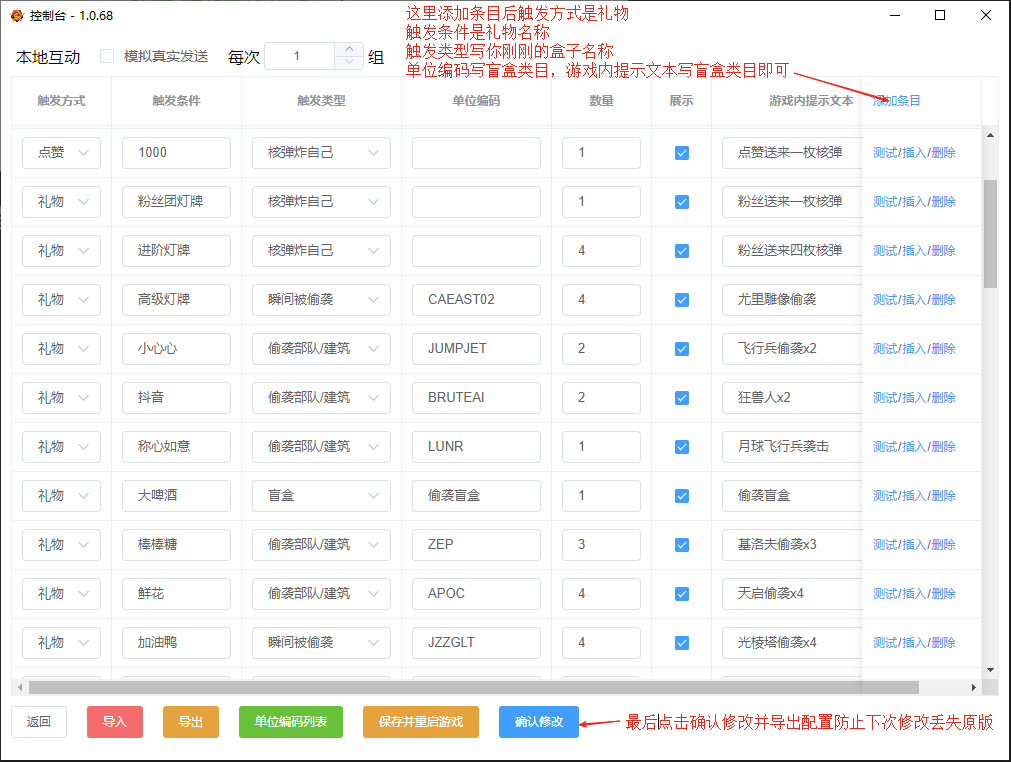Expand the 核弹炸自己 dropdown in 粉丝团灯牌 row

[x=321, y=202]
